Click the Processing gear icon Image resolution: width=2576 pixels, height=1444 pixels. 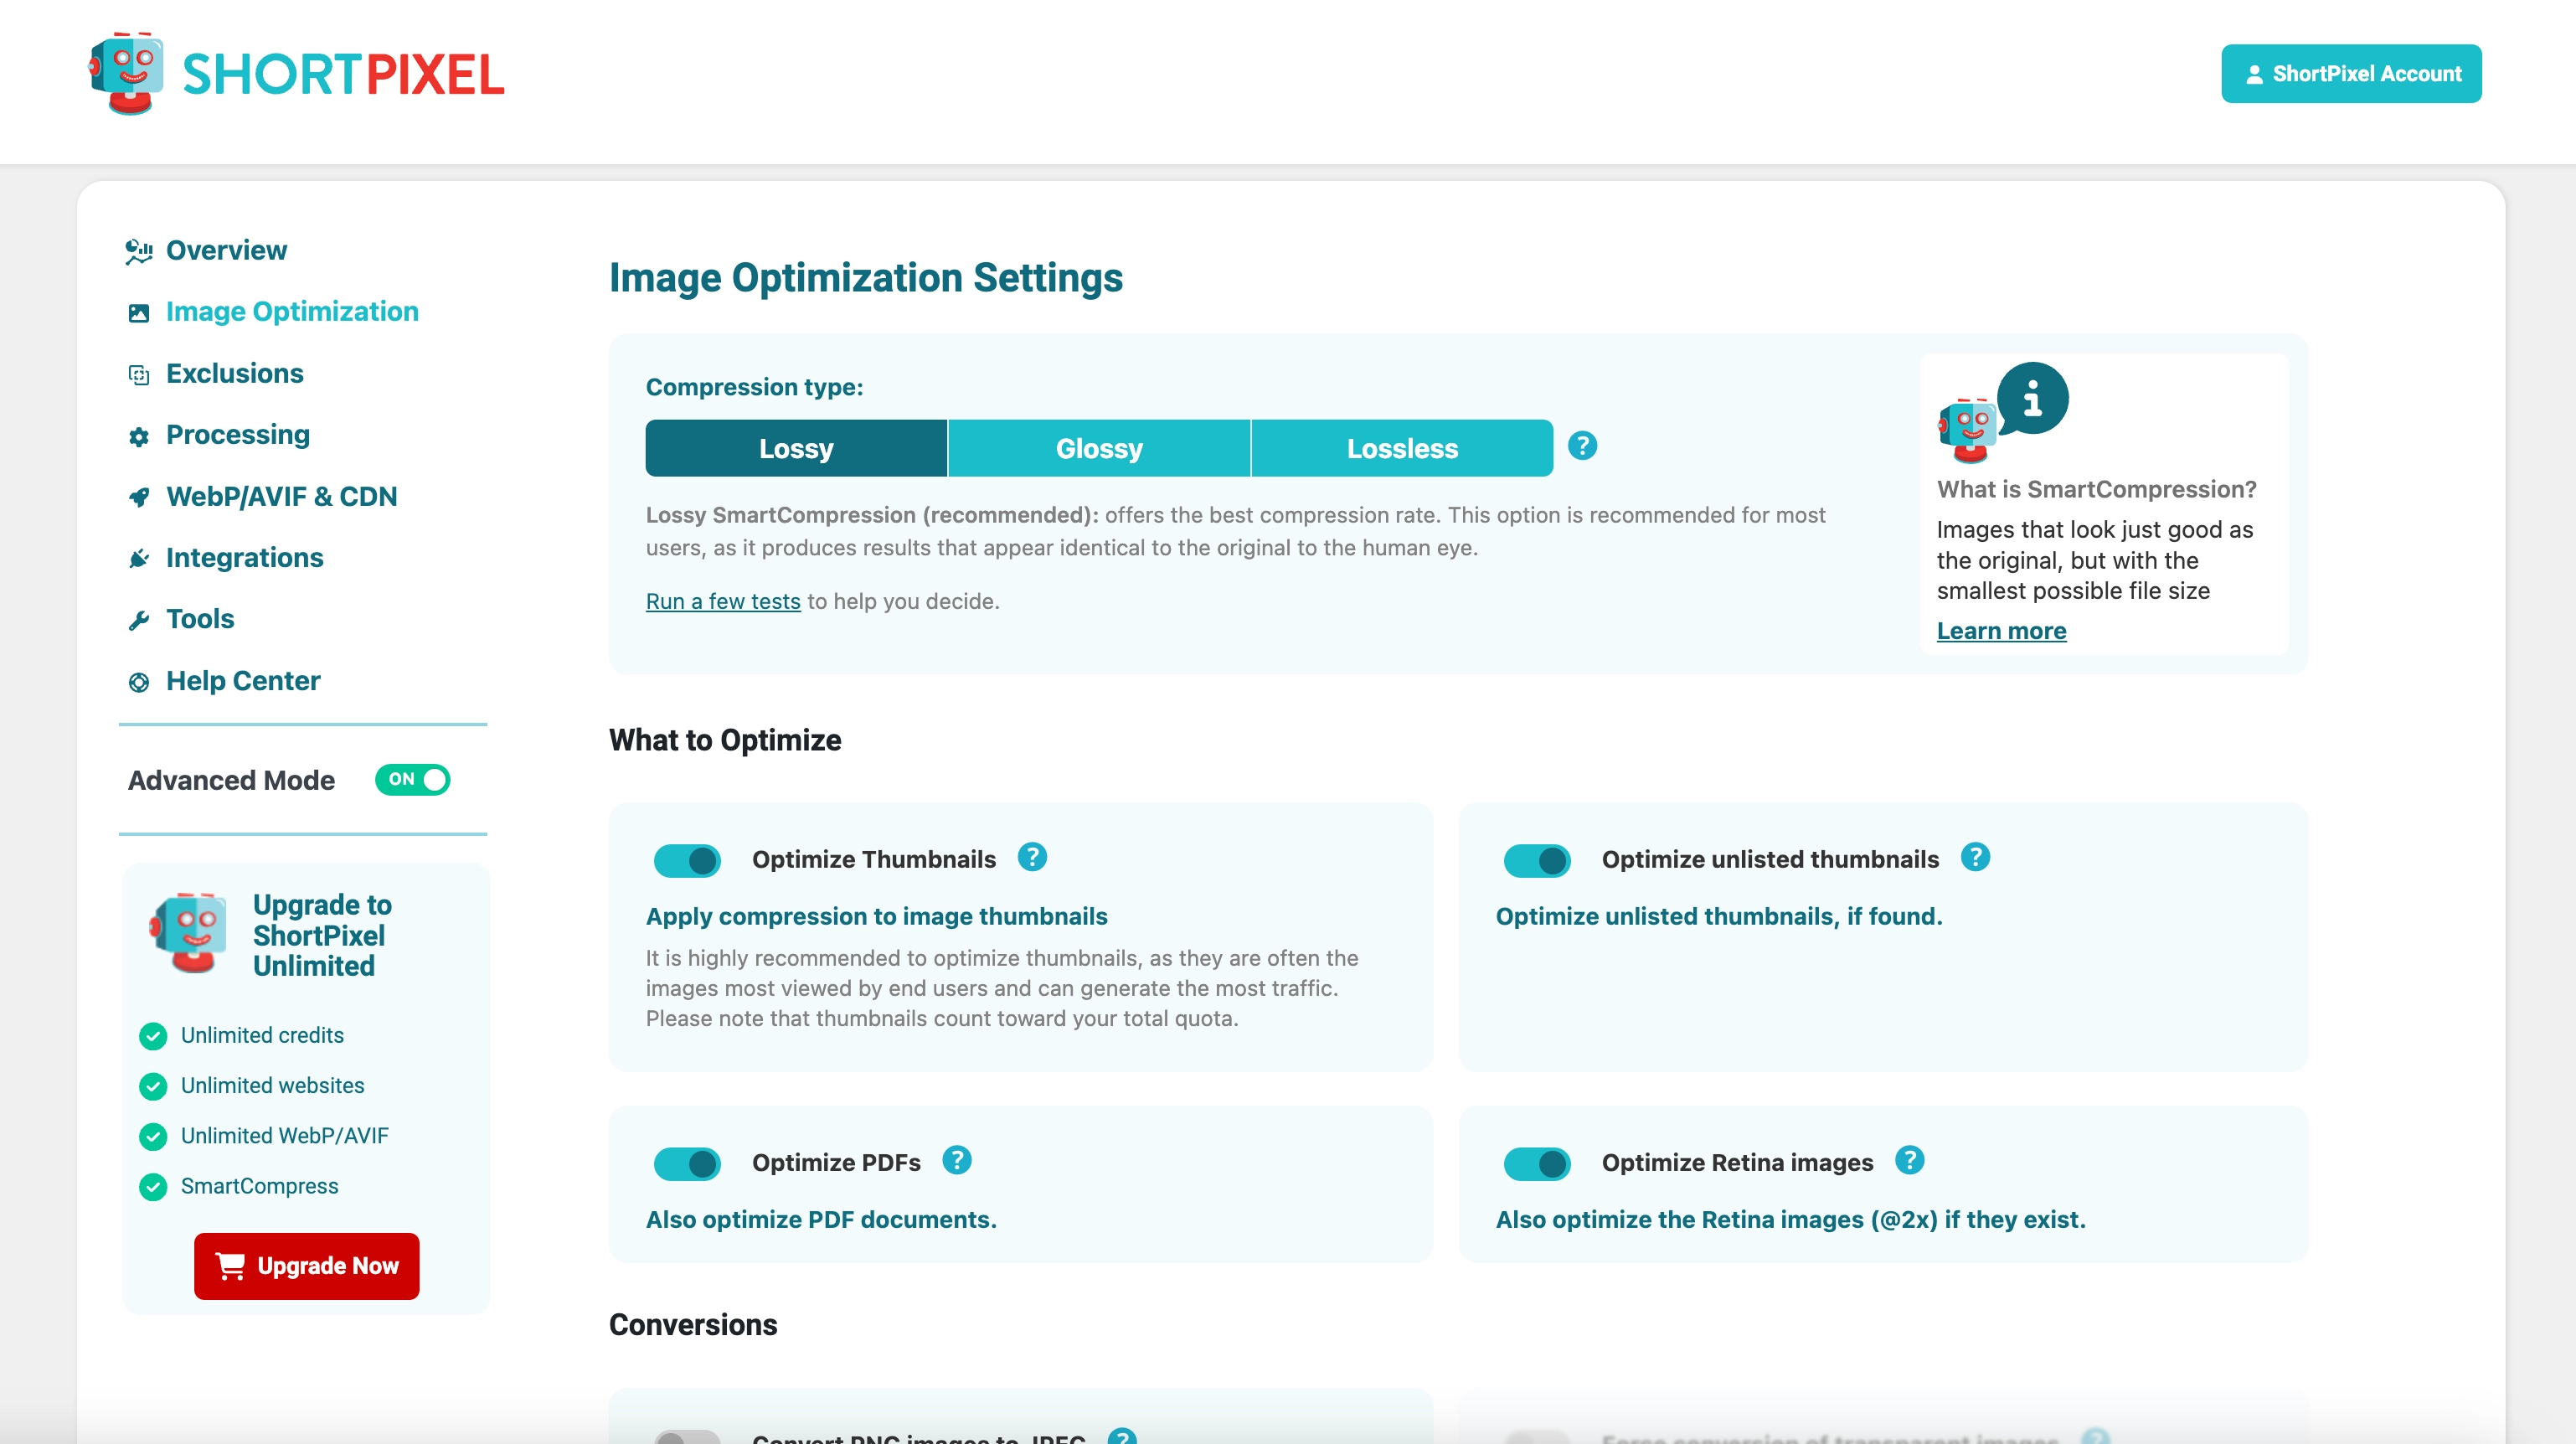point(139,436)
